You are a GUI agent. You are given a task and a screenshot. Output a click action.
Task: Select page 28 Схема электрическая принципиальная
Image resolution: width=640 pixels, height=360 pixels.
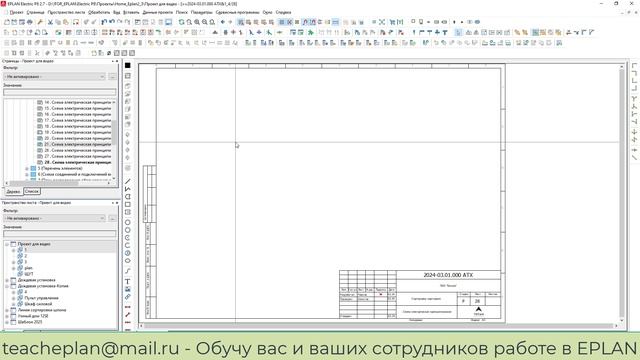tap(78, 162)
